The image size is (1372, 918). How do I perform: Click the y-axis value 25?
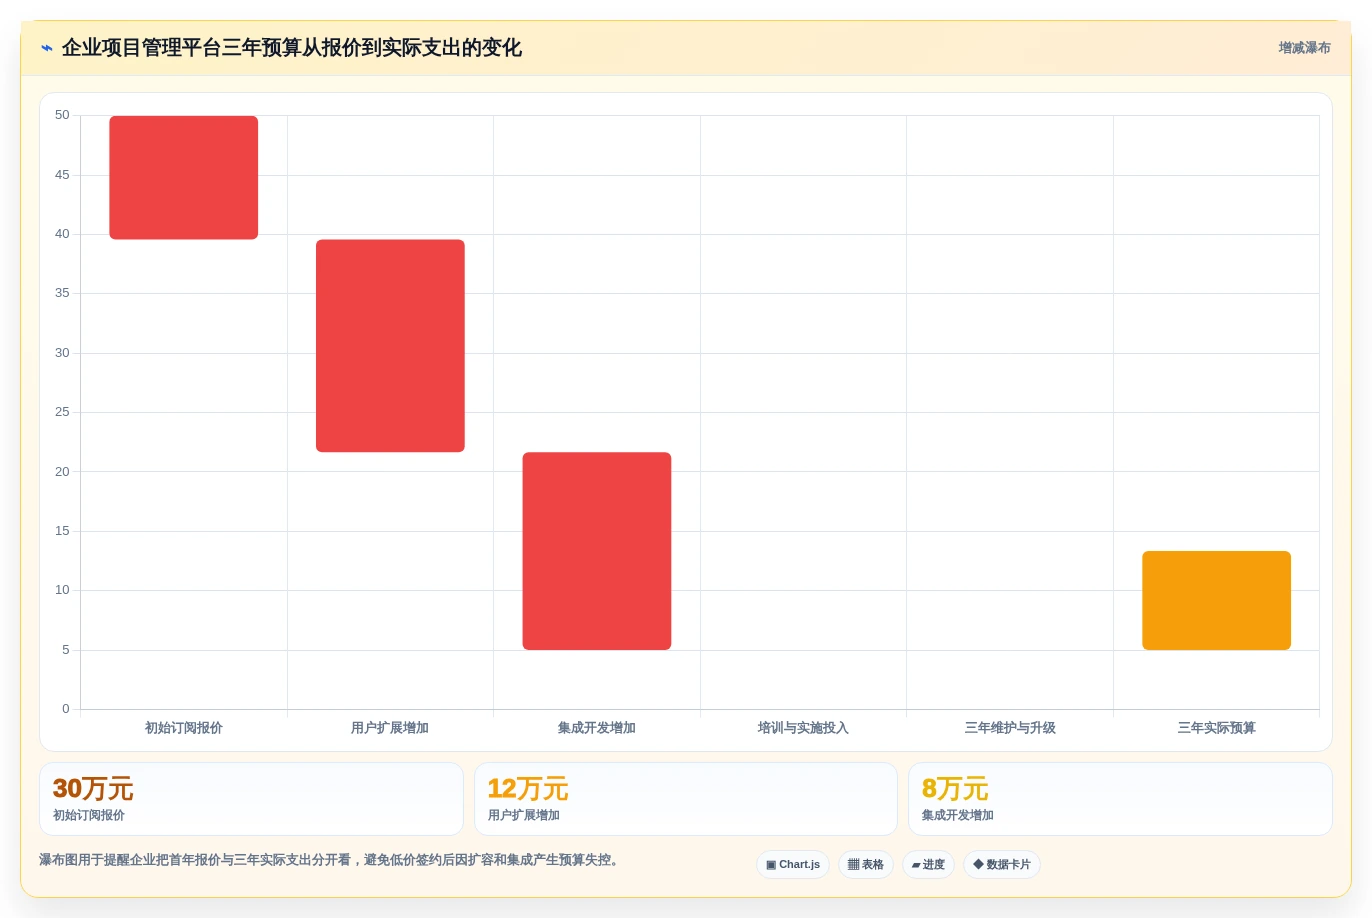[x=62, y=412]
